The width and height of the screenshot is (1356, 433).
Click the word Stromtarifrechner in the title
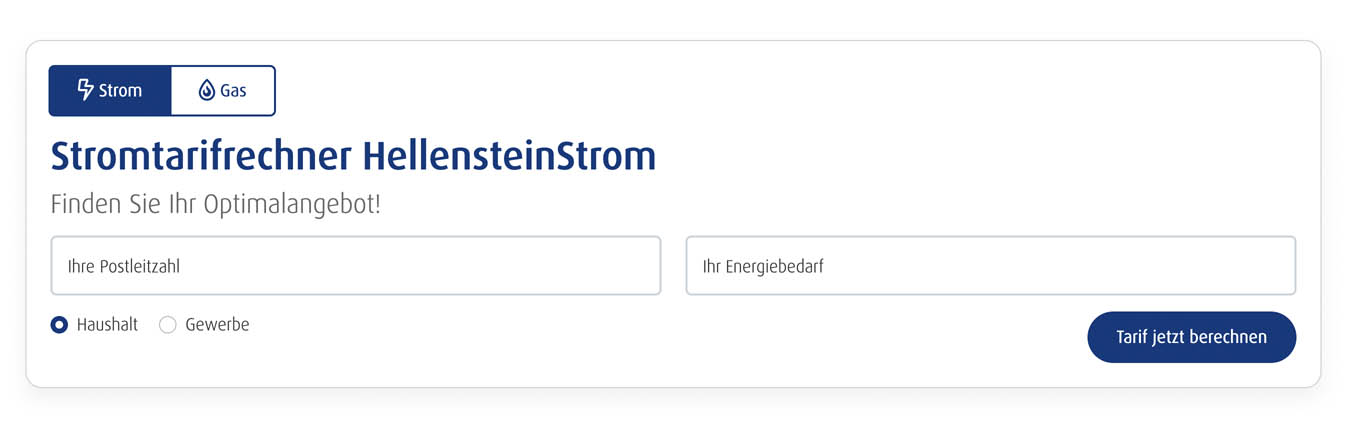click(x=201, y=157)
